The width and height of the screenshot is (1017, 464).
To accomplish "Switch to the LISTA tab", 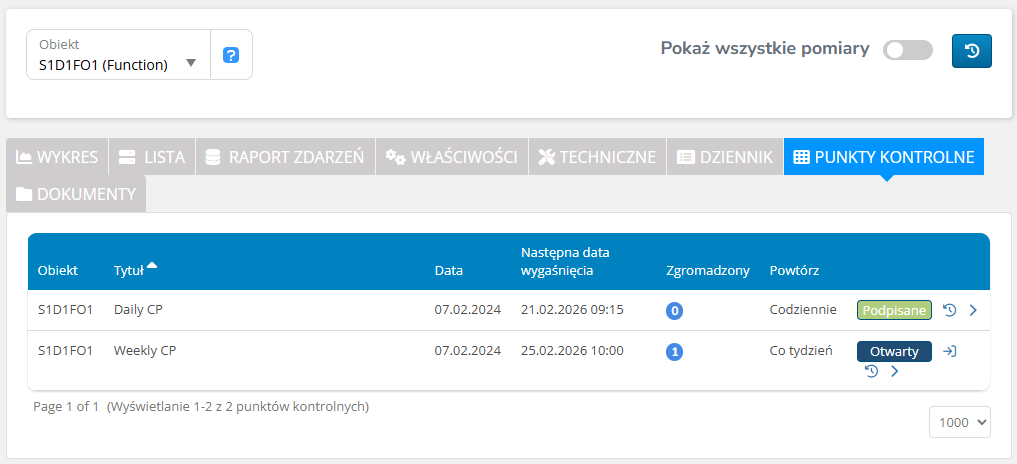I will tap(152, 156).
